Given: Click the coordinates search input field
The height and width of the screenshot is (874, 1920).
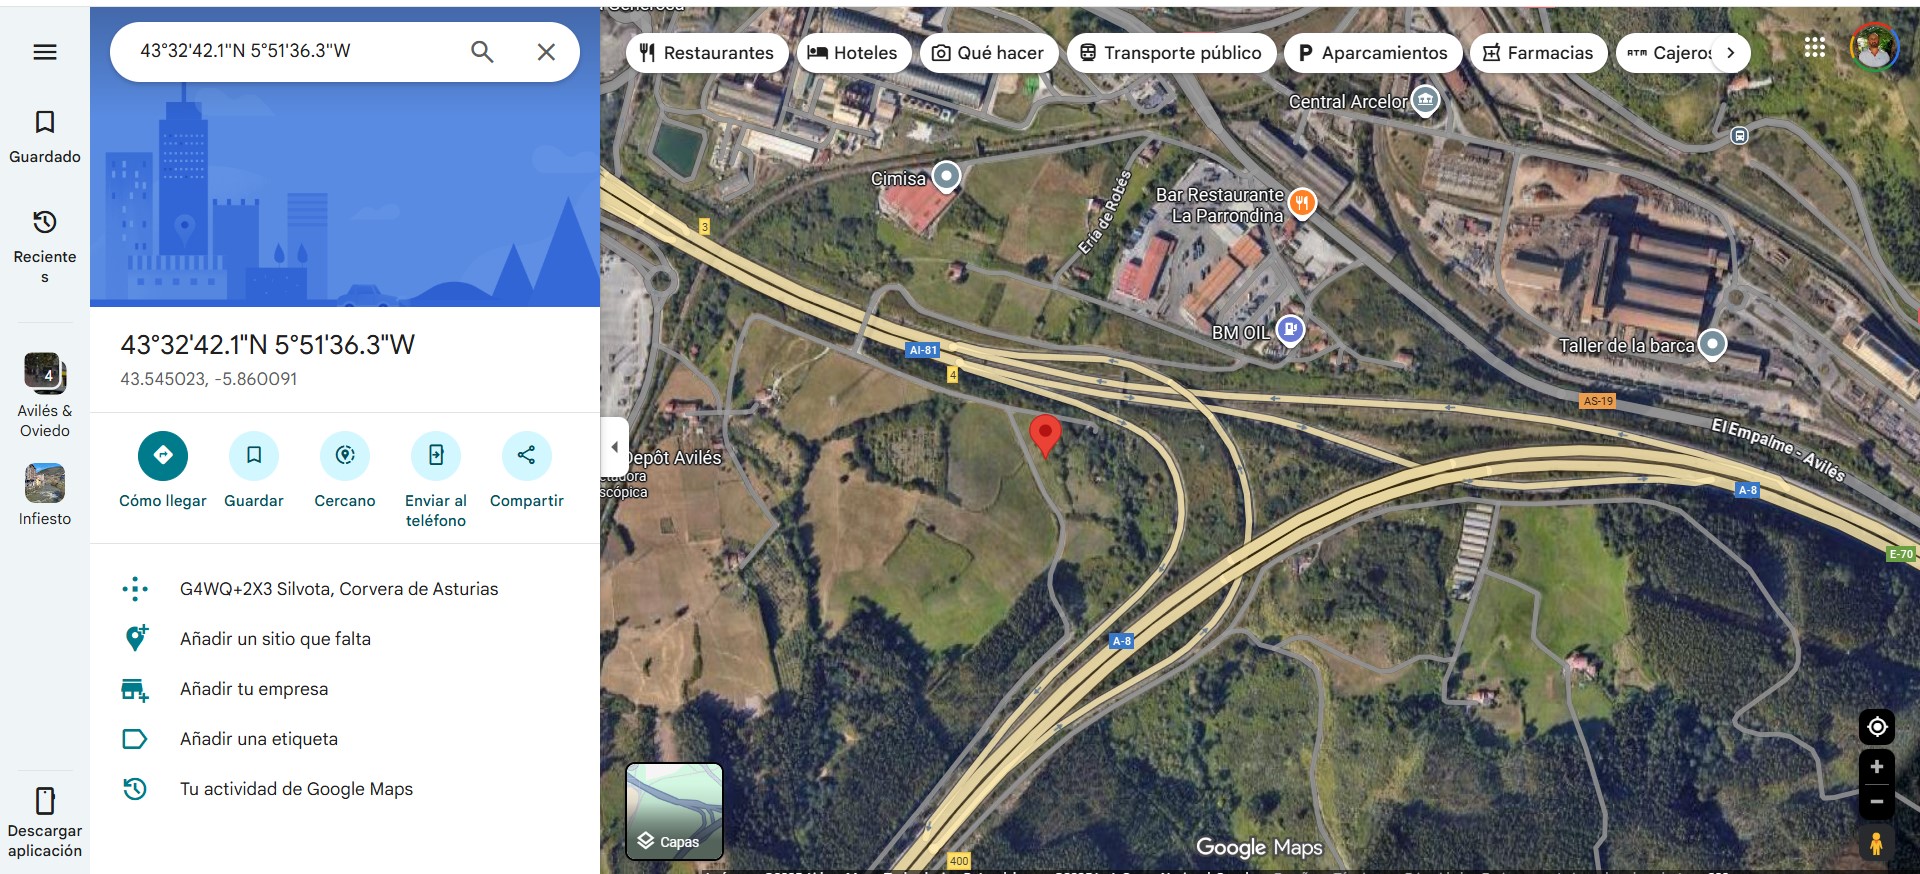Looking at the screenshot, I should coord(295,51).
